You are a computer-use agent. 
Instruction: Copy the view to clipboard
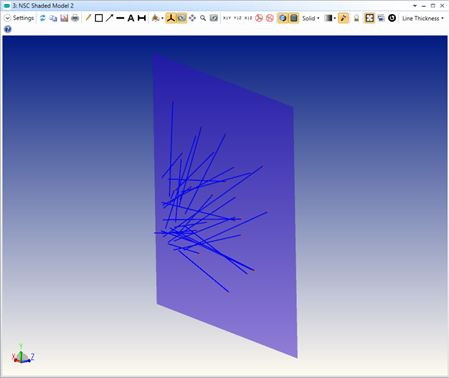53,18
